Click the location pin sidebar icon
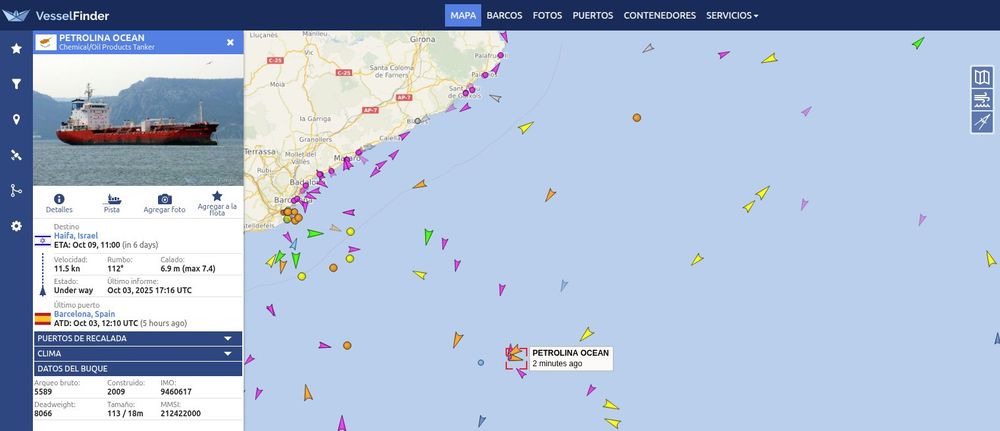1000x431 pixels. click(16, 119)
